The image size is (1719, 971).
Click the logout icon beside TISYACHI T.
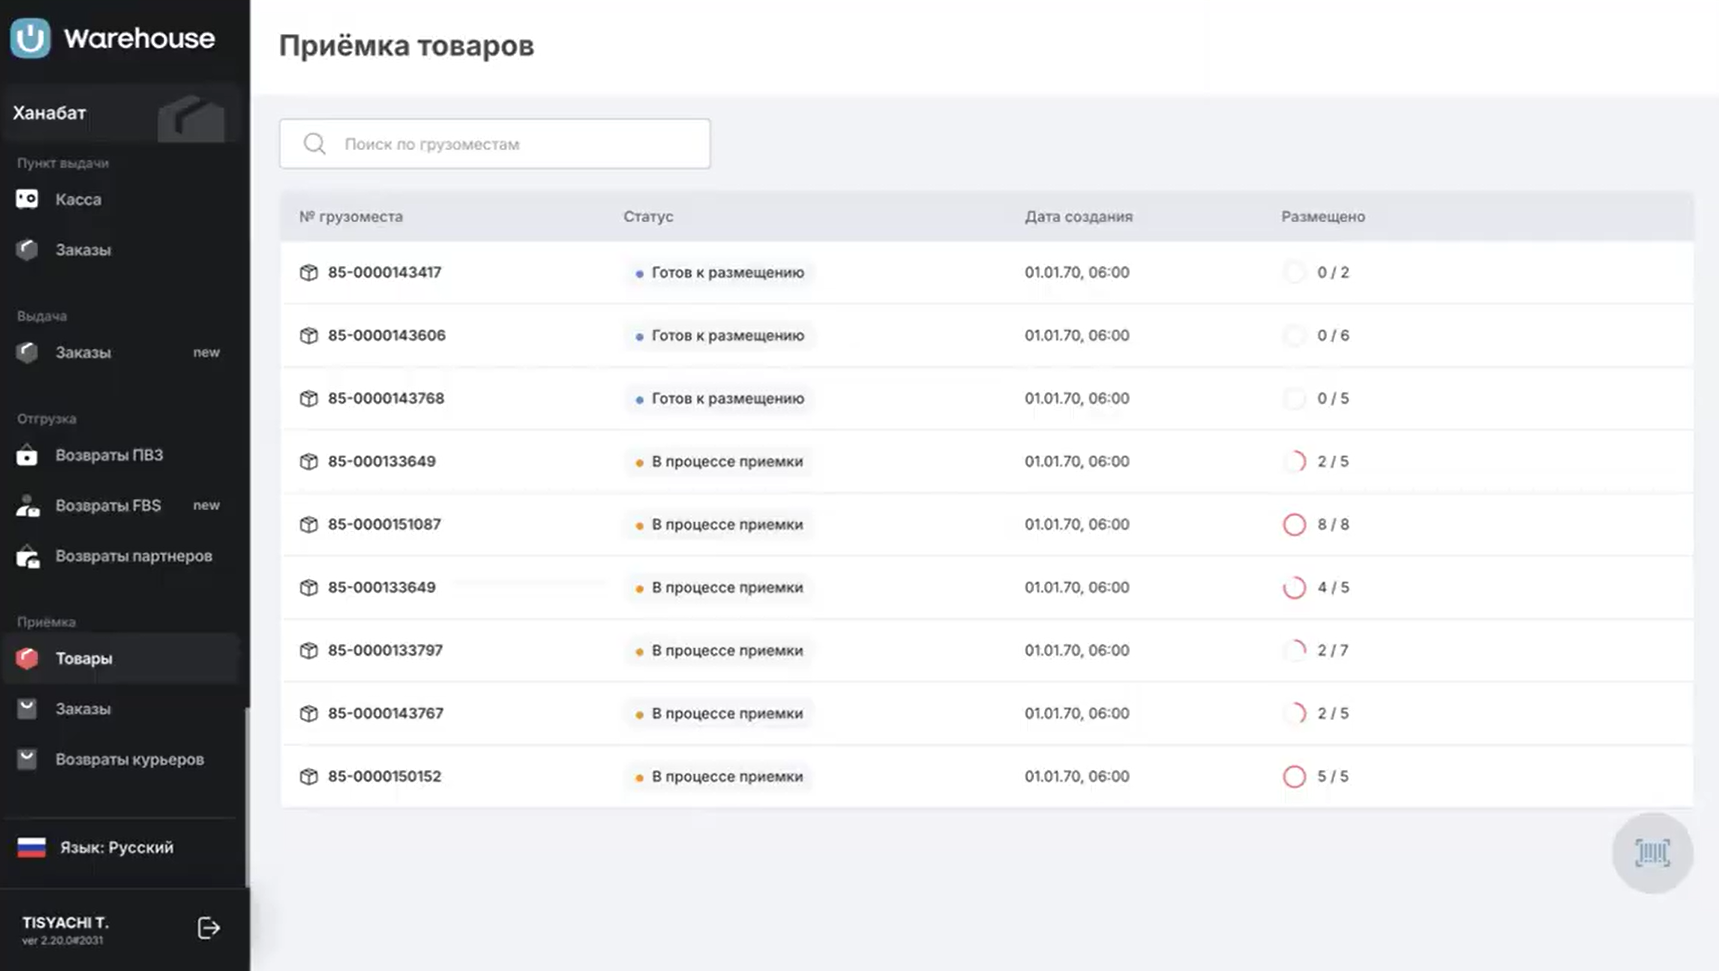pos(208,928)
